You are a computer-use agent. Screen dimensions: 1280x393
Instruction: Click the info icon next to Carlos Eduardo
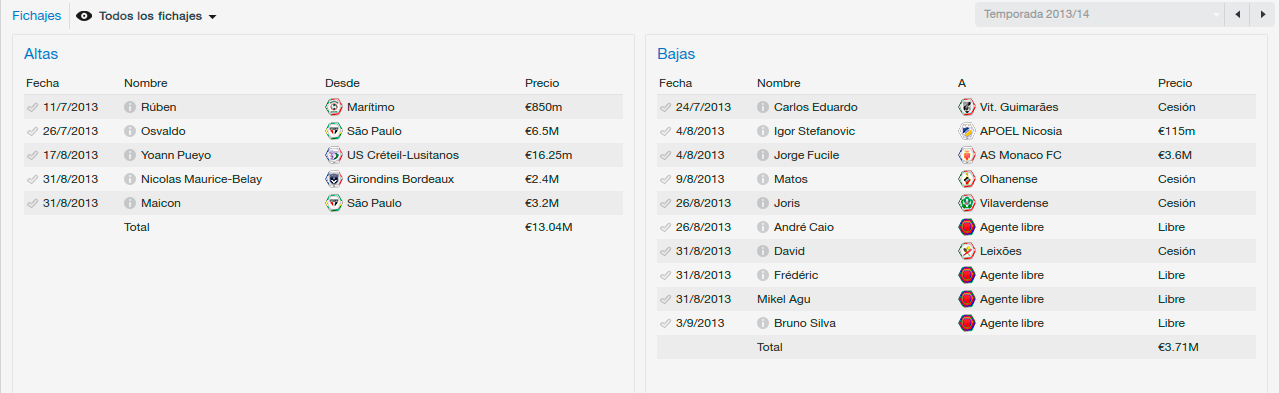[x=763, y=107]
